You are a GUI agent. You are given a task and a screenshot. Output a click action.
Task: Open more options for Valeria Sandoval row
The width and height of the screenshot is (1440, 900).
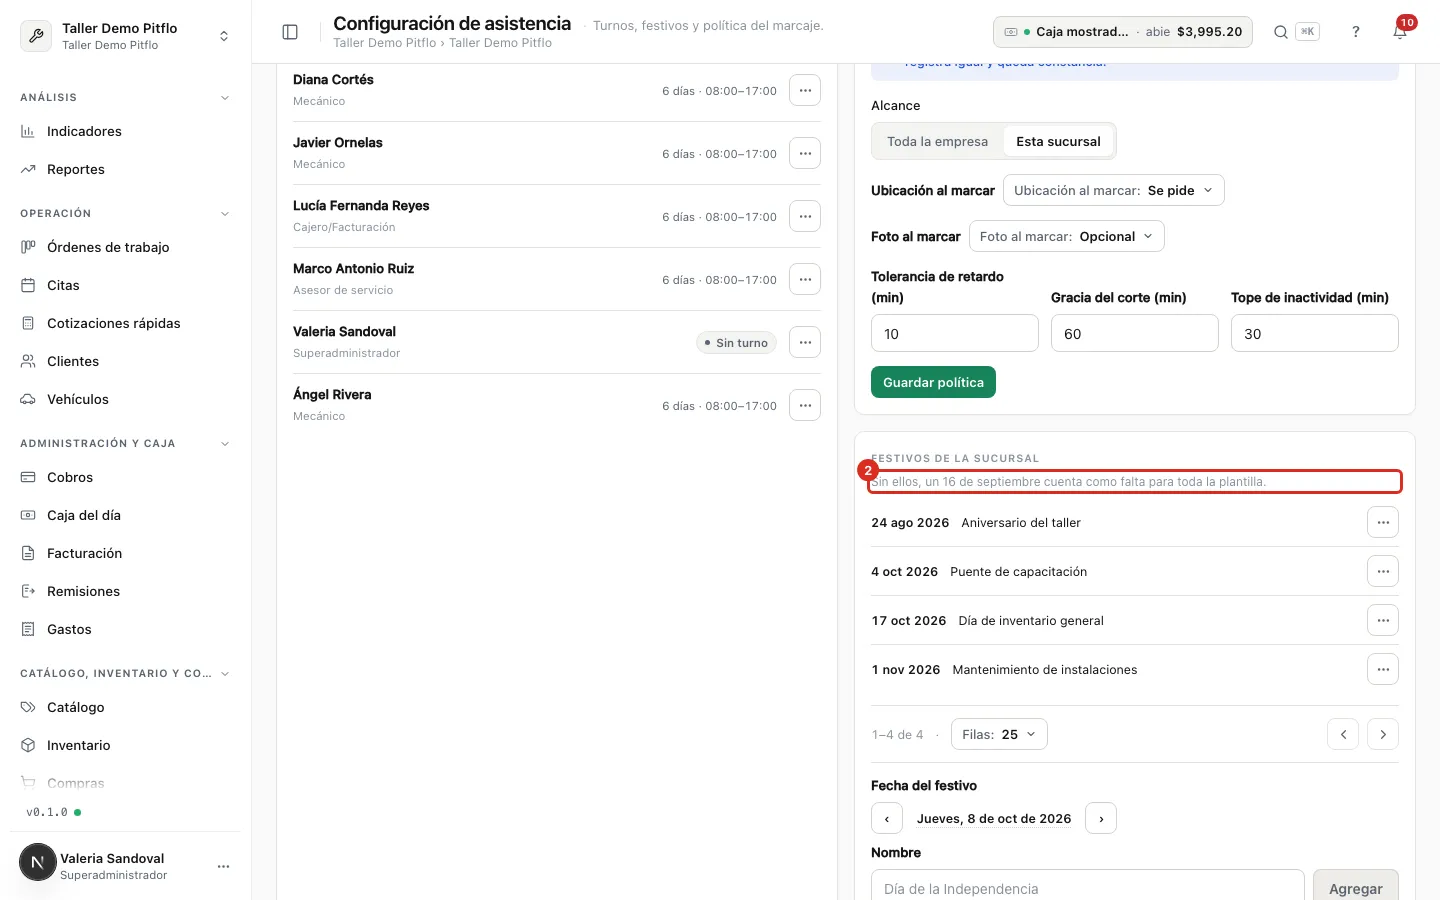point(805,342)
